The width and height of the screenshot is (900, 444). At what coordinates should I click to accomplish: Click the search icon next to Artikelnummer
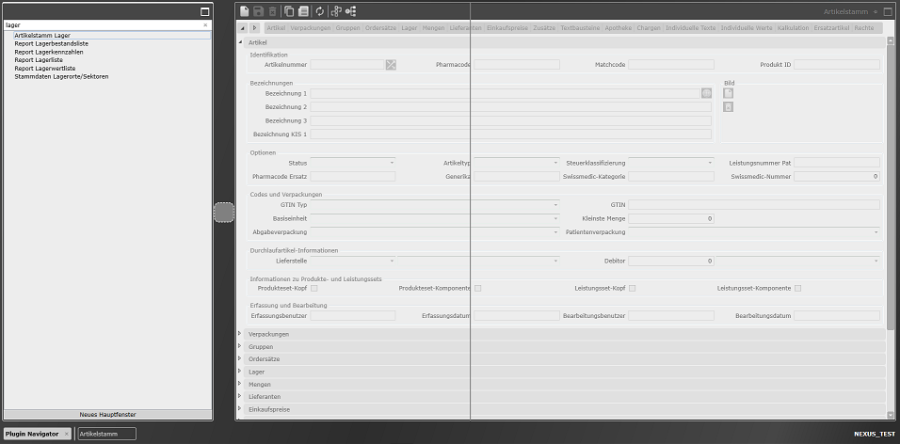click(391, 65)
